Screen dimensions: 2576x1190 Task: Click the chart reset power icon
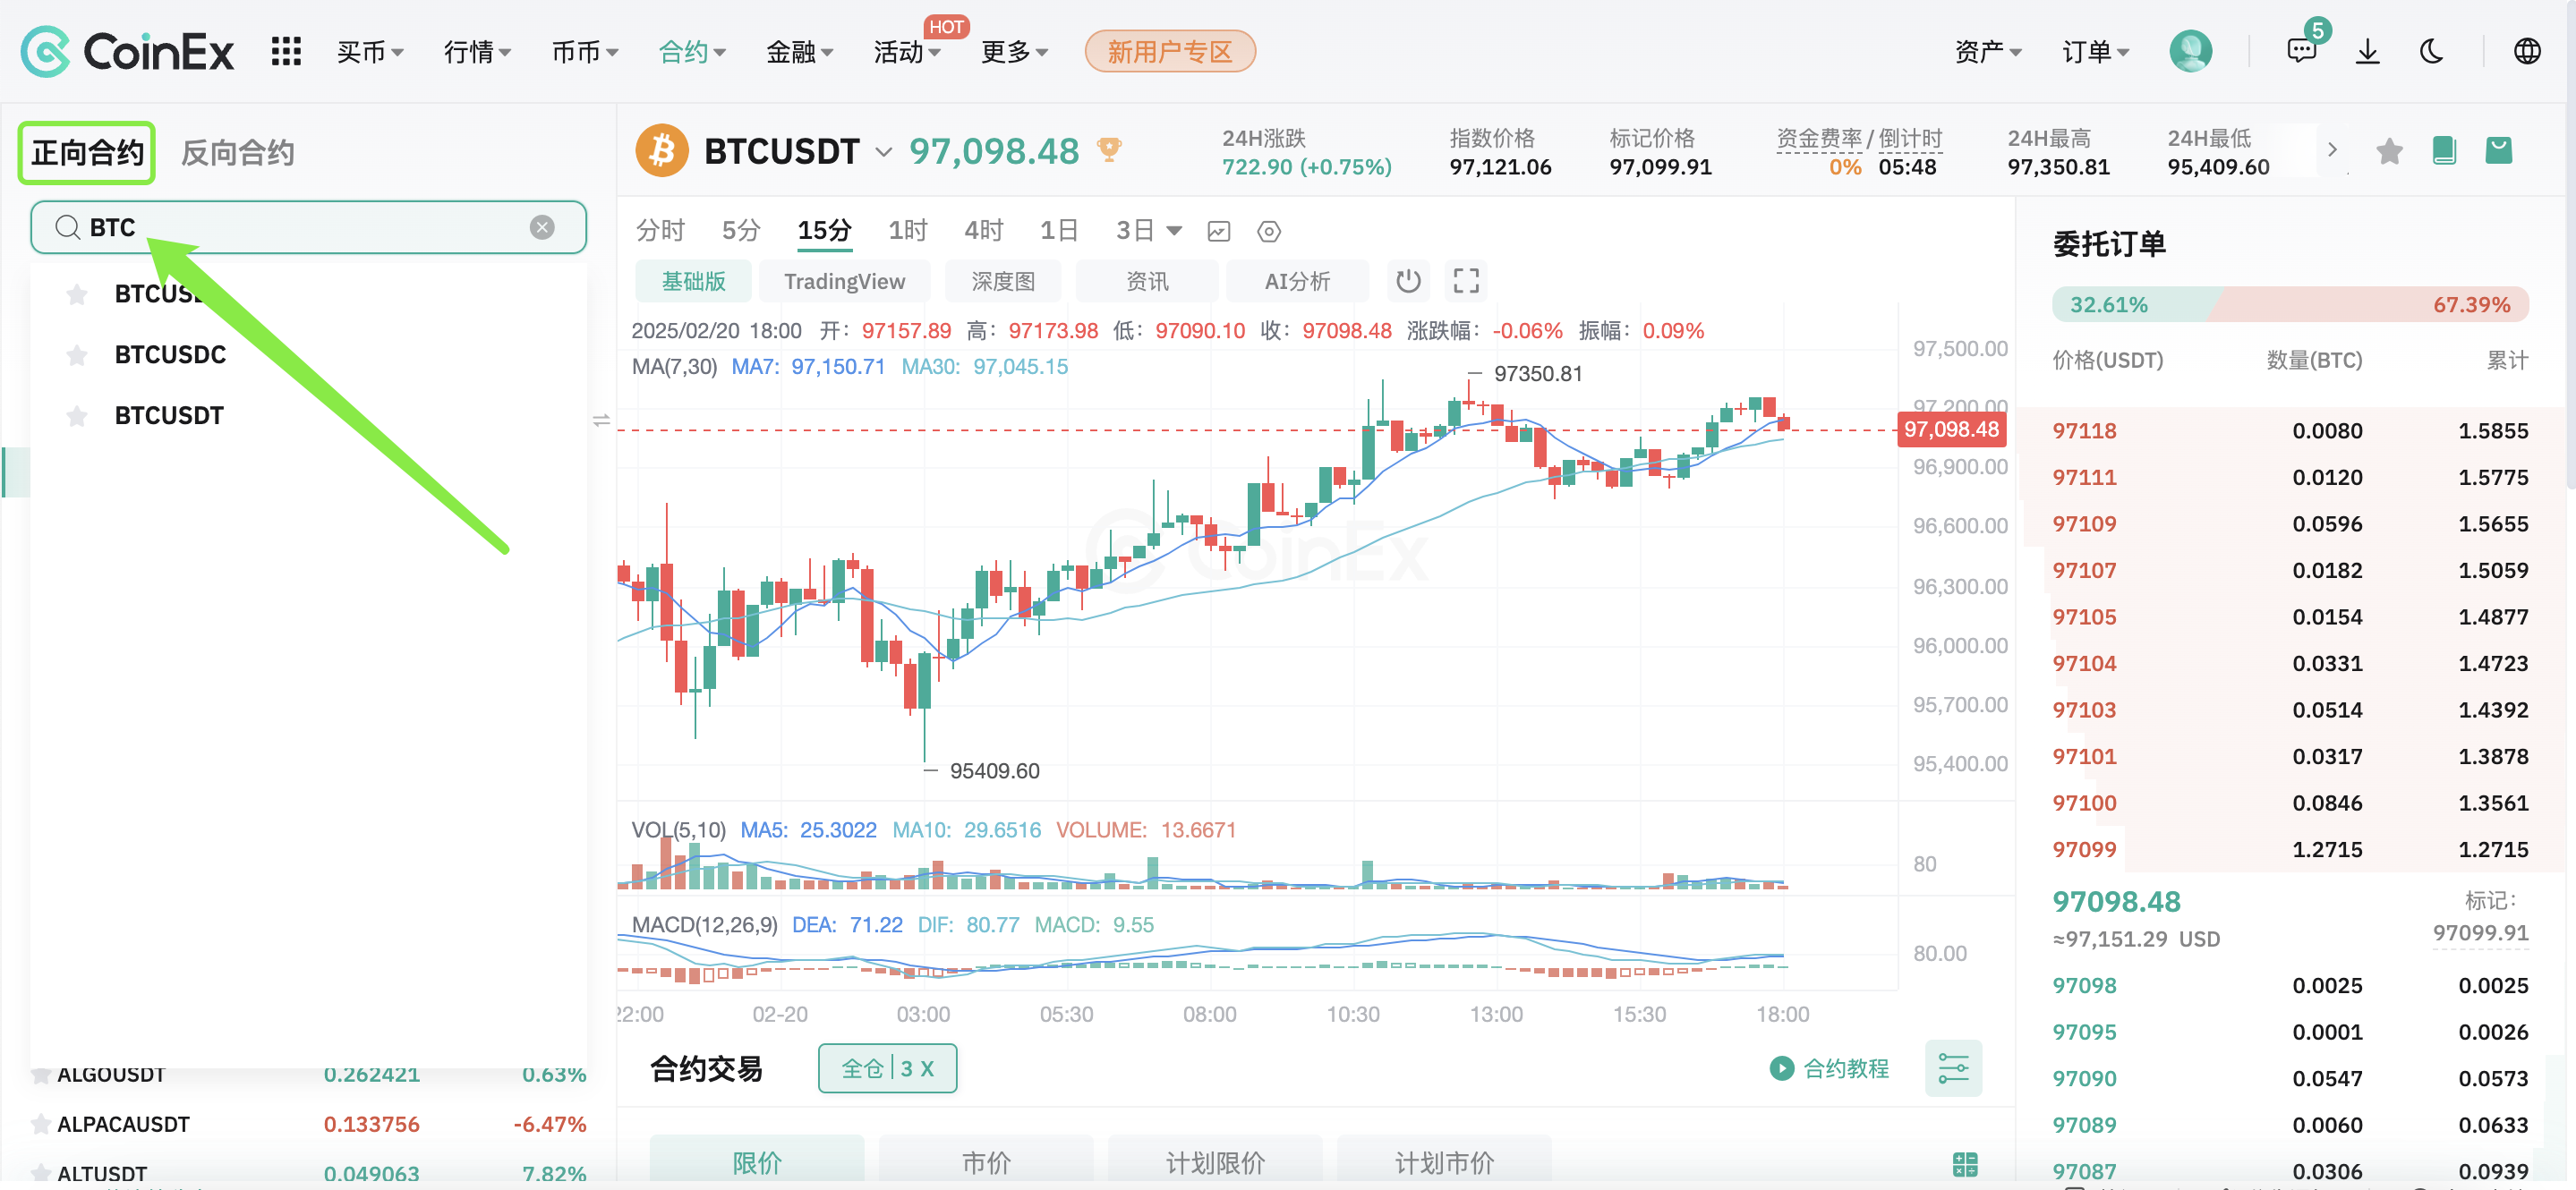coord(1407,281)
